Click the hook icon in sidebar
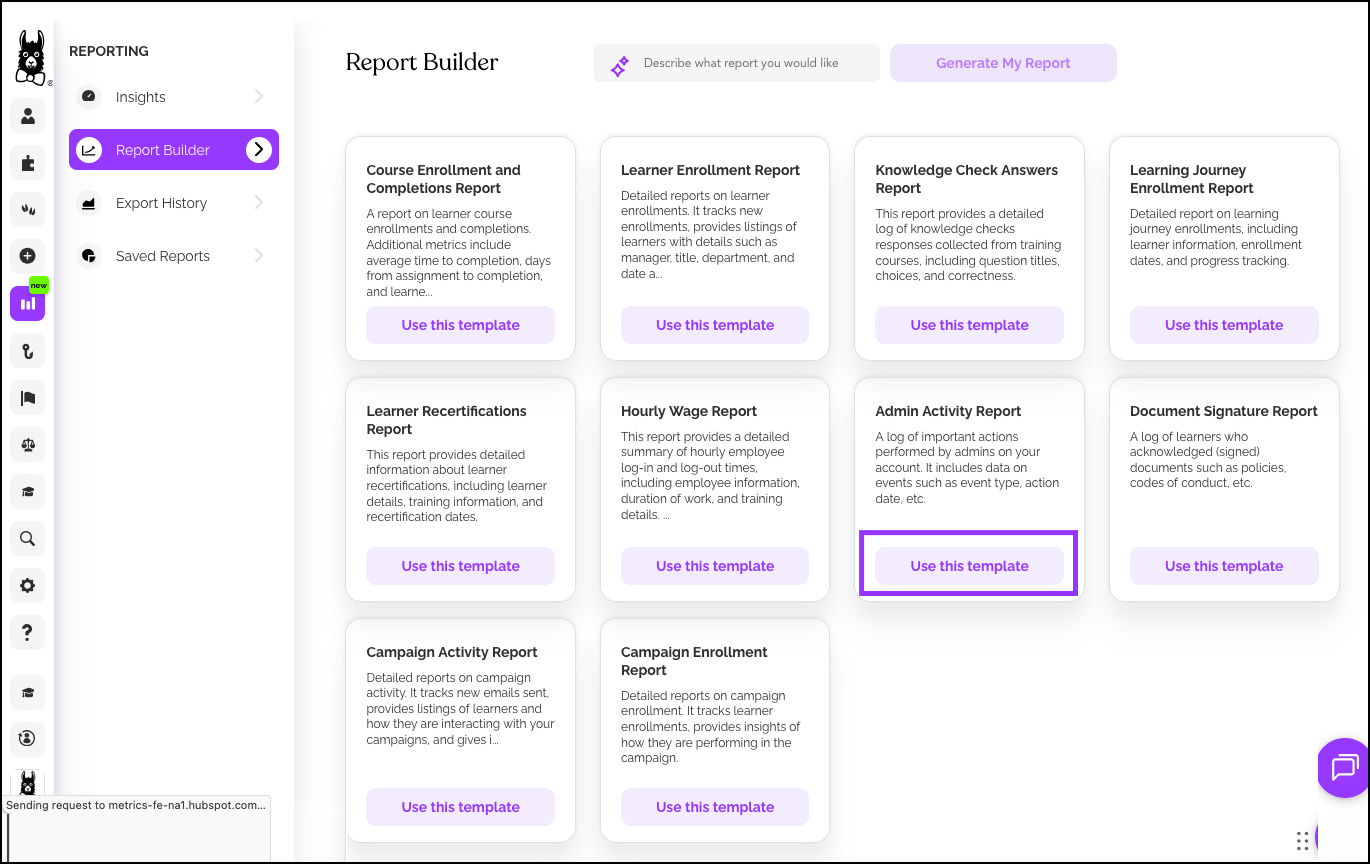Image resolution: width=1370 pixels, height=864 pixels. point(28,350)
